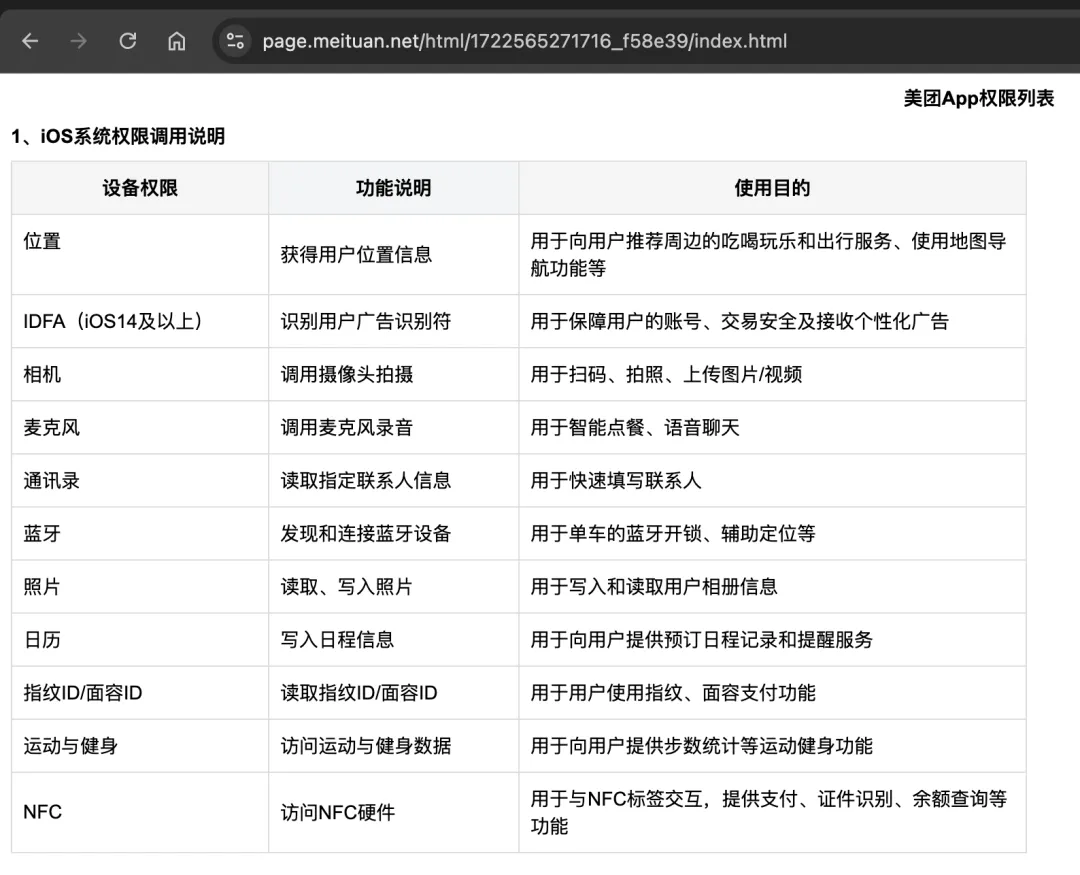Viewport: 1080px width, 875px height.
Task: Select the 访问运动与健身数据 cell
Action: (x=393, y=745)
